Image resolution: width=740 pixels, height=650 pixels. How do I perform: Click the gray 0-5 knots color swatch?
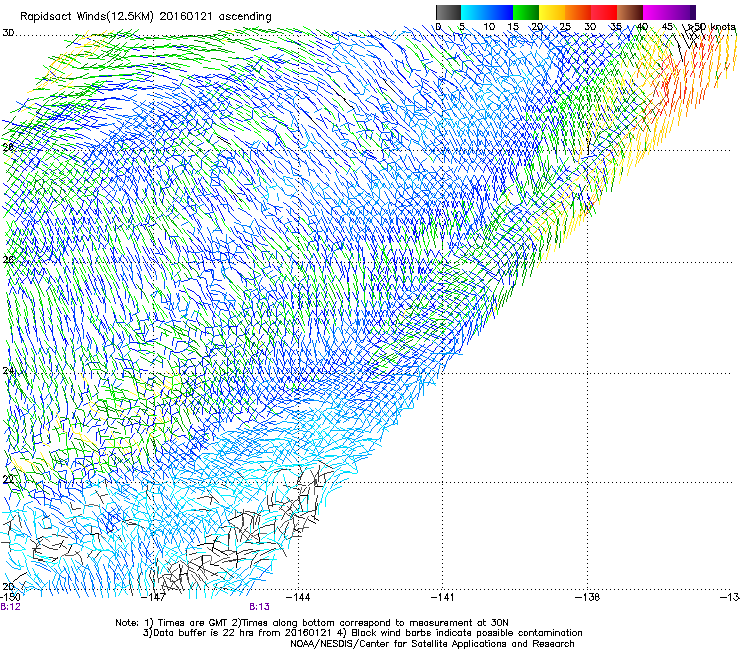coord(448,12)
